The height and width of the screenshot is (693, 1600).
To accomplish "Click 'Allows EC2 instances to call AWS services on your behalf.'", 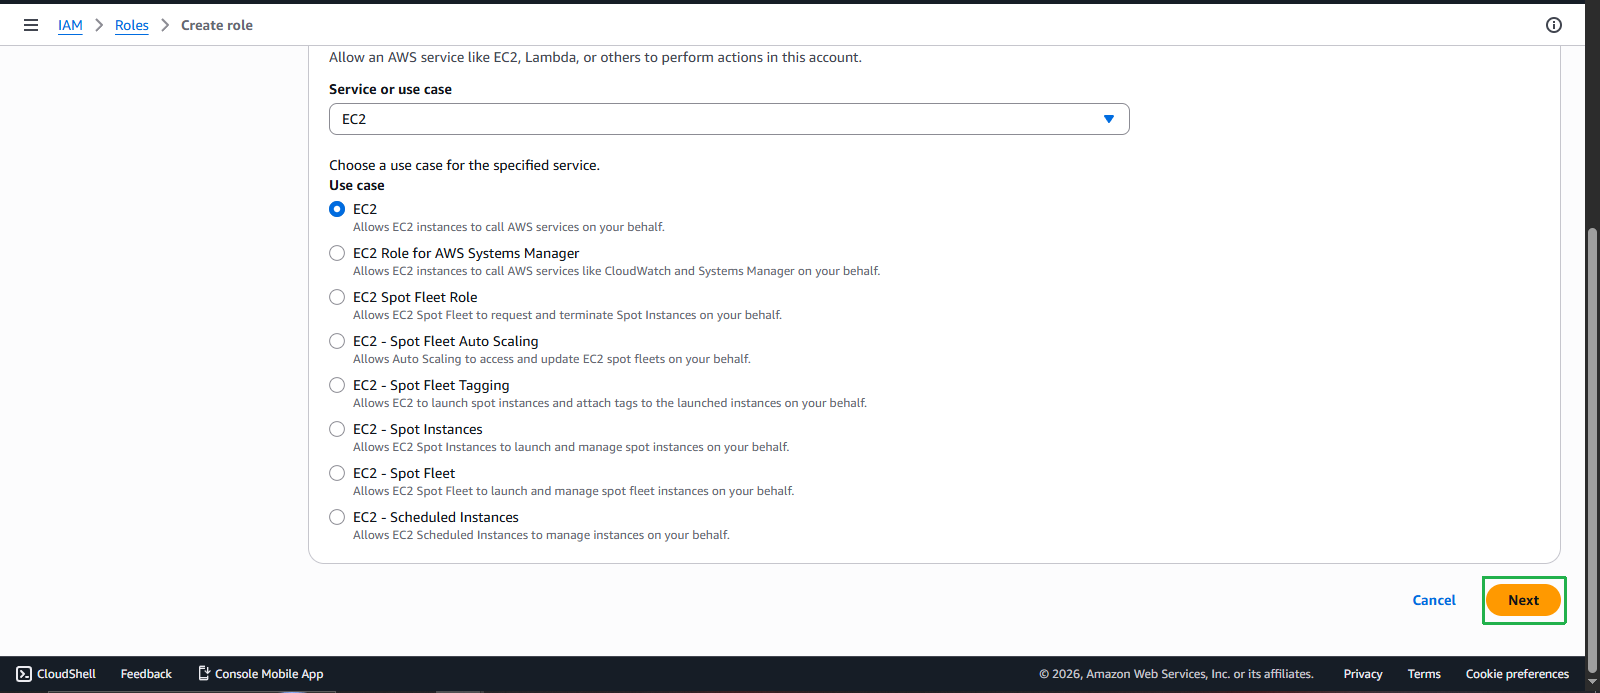I will 508,227.
